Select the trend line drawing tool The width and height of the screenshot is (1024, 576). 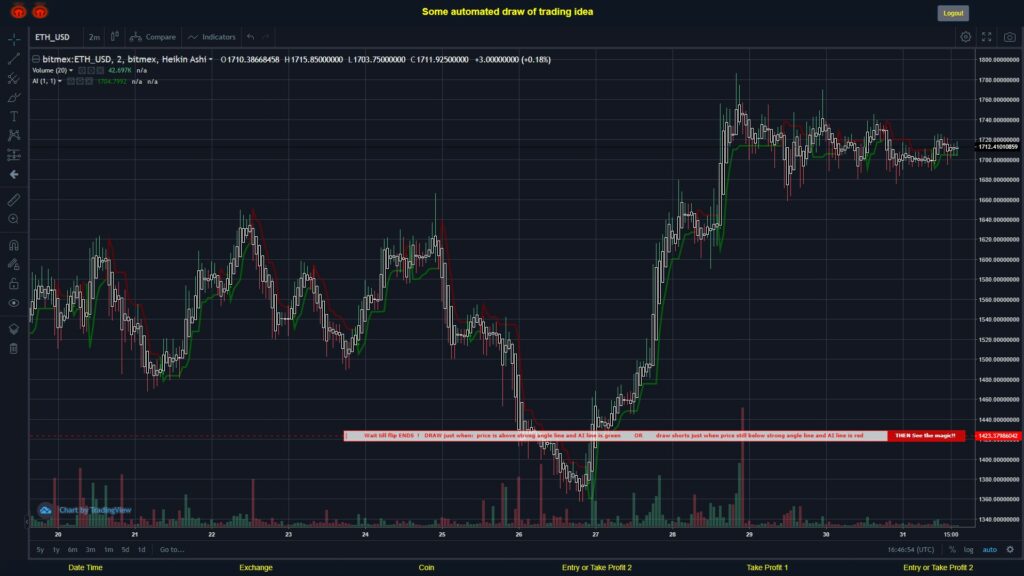click(14, 59)
